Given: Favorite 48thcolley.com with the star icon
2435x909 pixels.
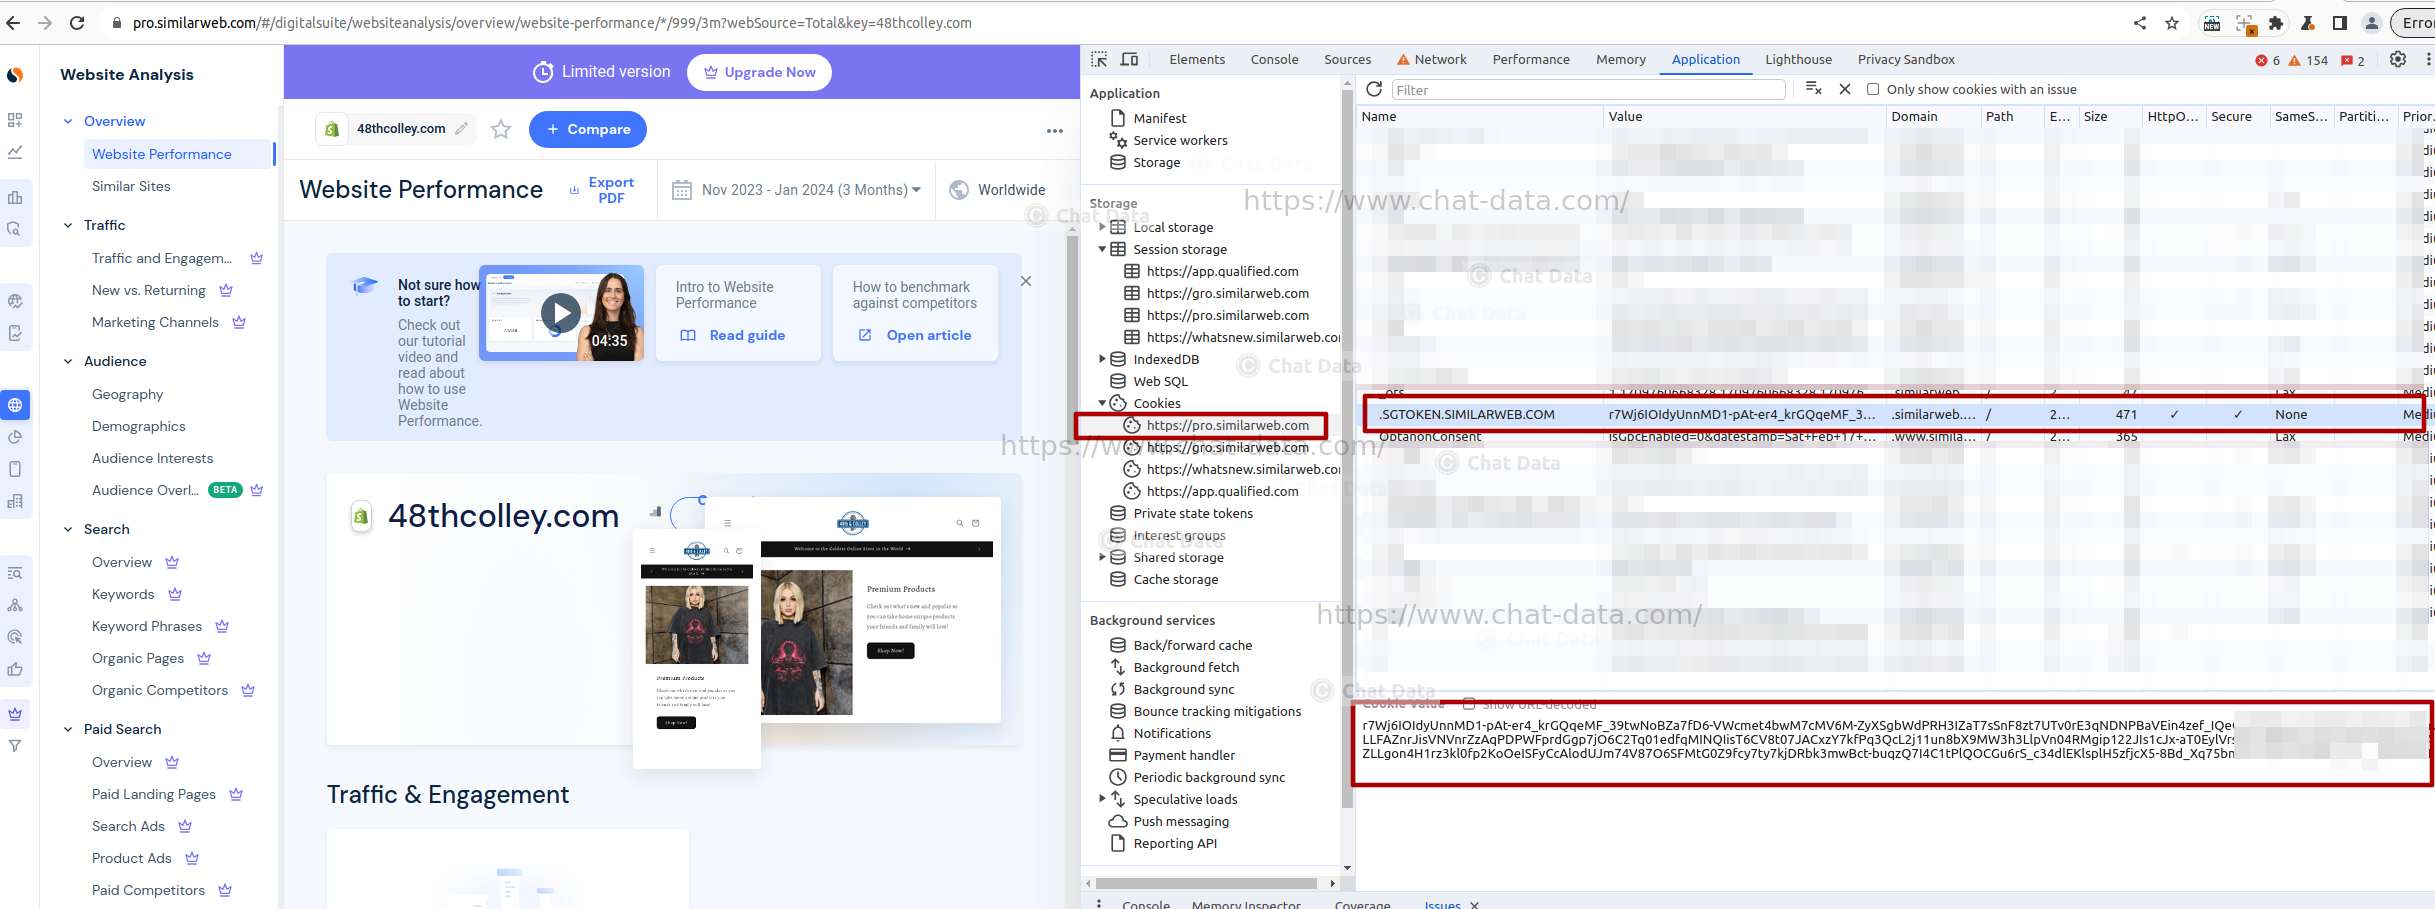Looking at the screenshot, I should [501, 129].
